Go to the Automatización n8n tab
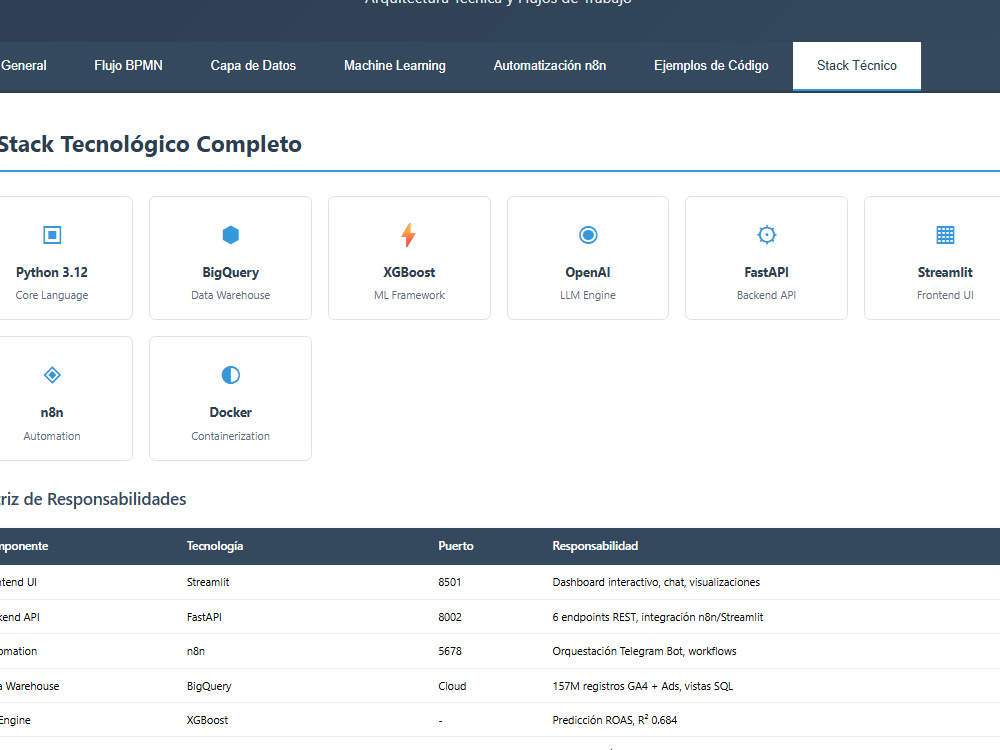The height and width of the screenshot is (750, 1000). pyautogui.click(x=550, y=66)
